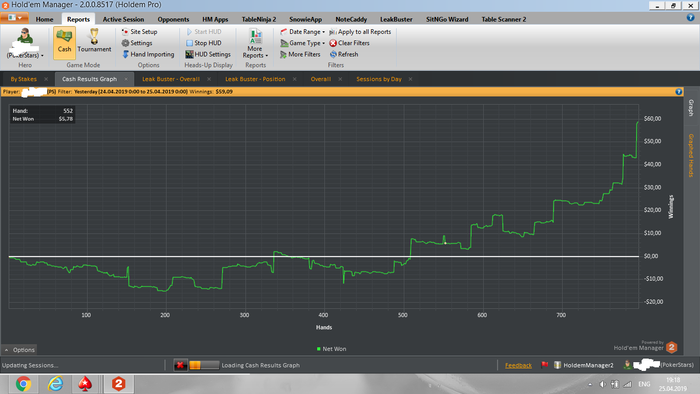Select the Cash game mode icon
Screen dimensions: 700x394
[64, 42]
